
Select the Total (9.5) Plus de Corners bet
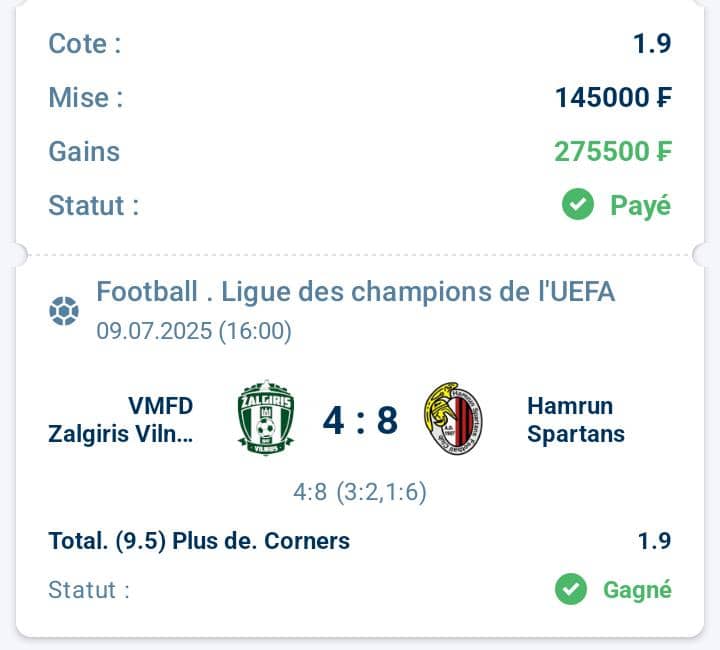[x=199, y=541]
